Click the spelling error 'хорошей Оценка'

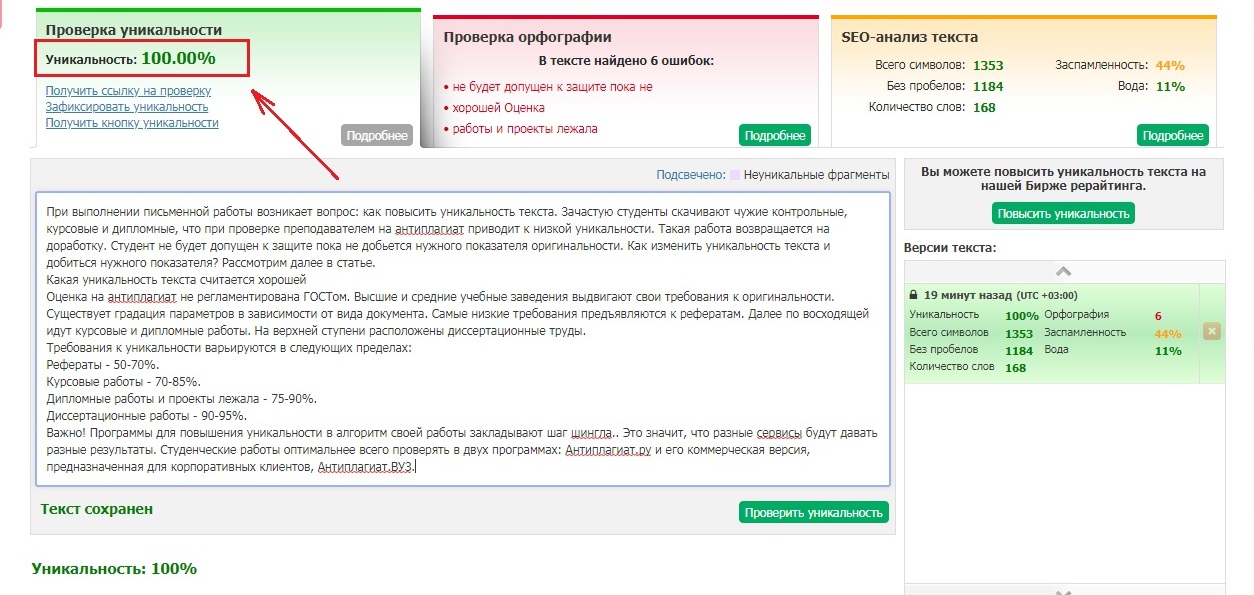498,108
